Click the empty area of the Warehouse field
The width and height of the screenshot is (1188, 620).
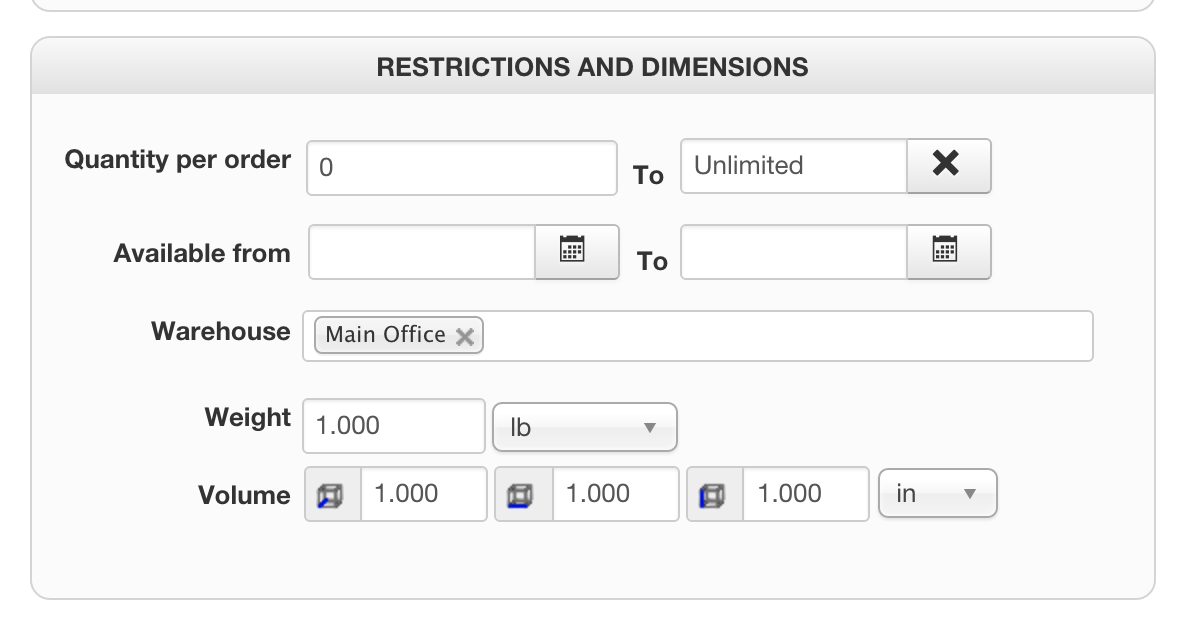tap(780, 336)
